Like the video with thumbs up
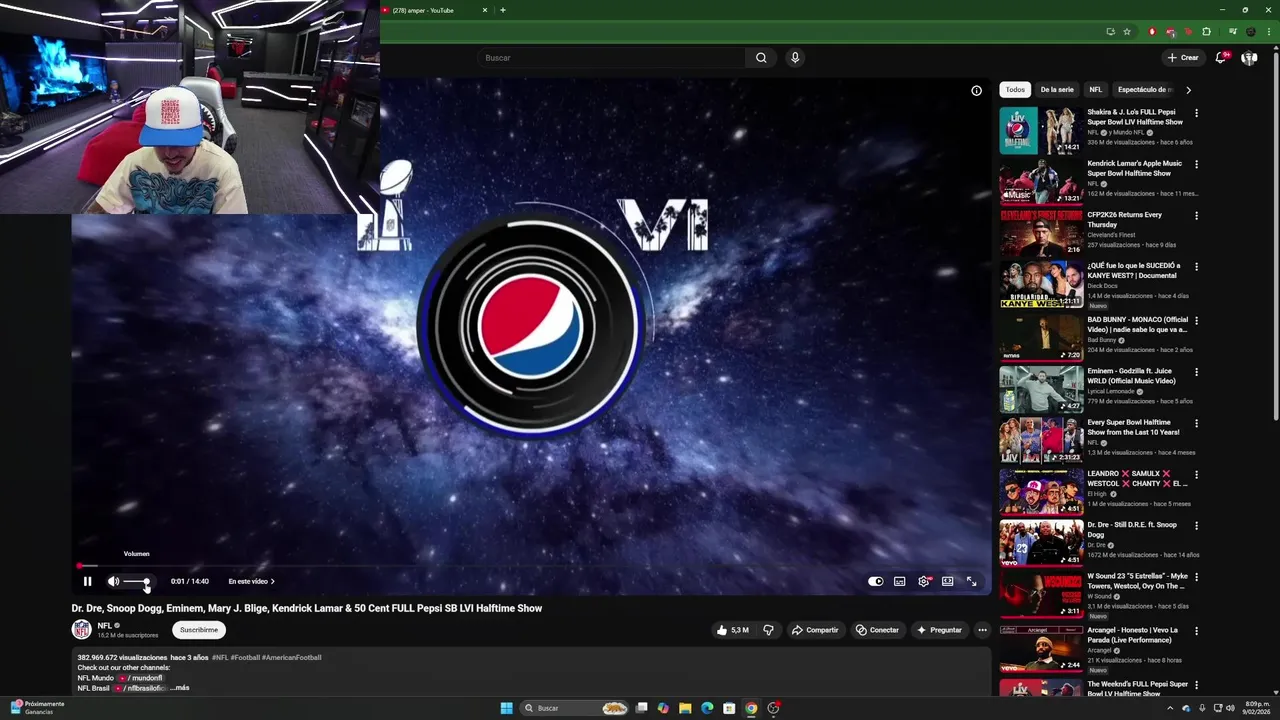This screenshot has height=720, width=1280. pos(733,630)
